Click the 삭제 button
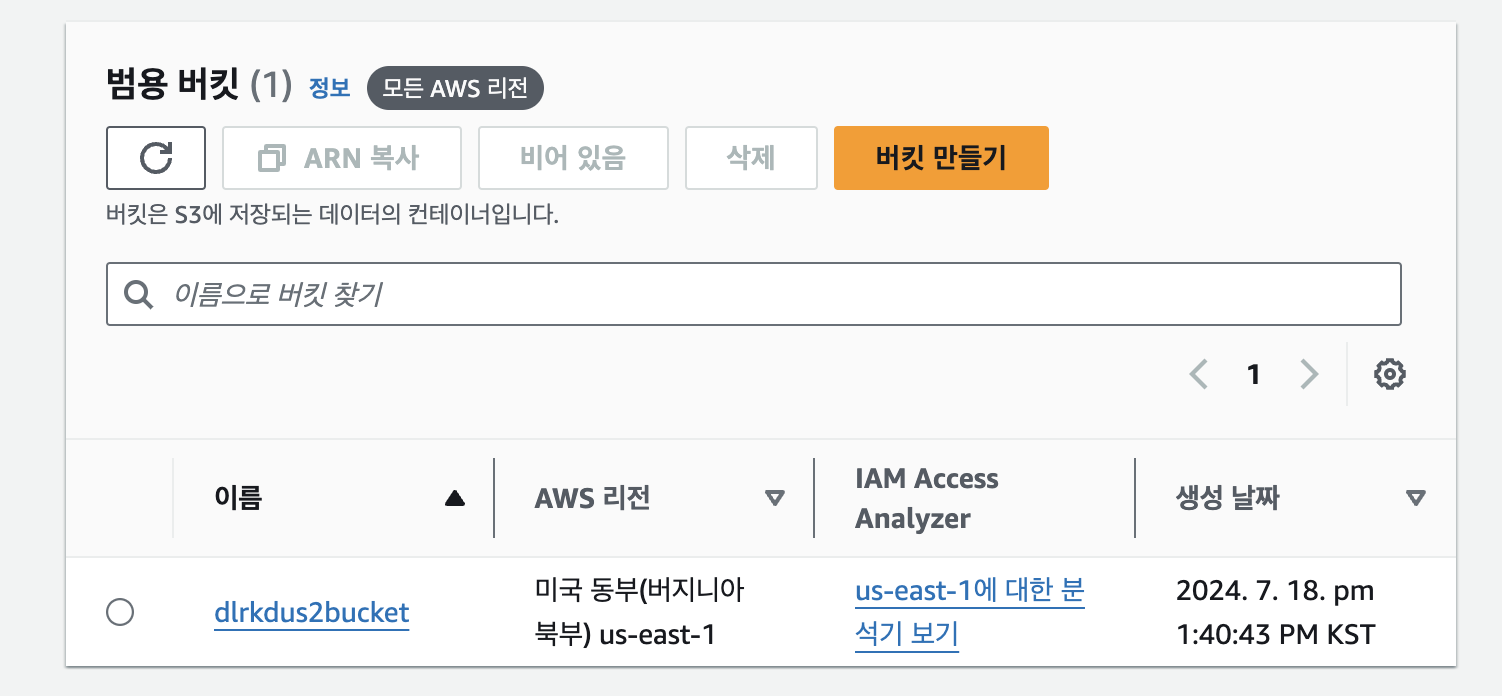This screenshot has width=1502, height=696. (x=751, y=157)
